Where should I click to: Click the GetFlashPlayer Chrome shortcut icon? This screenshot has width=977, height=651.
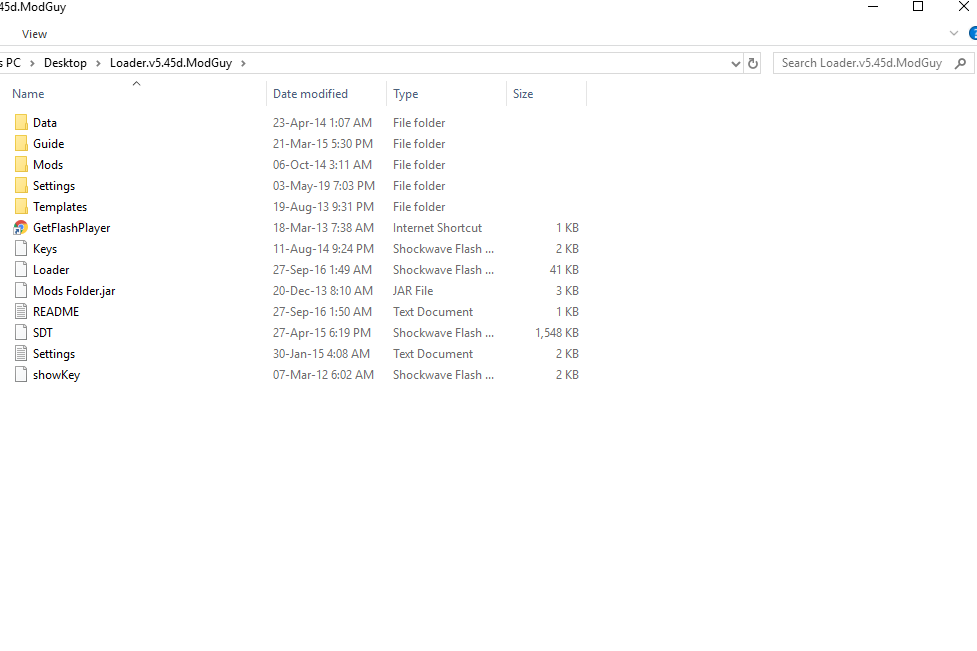(20, 228)
